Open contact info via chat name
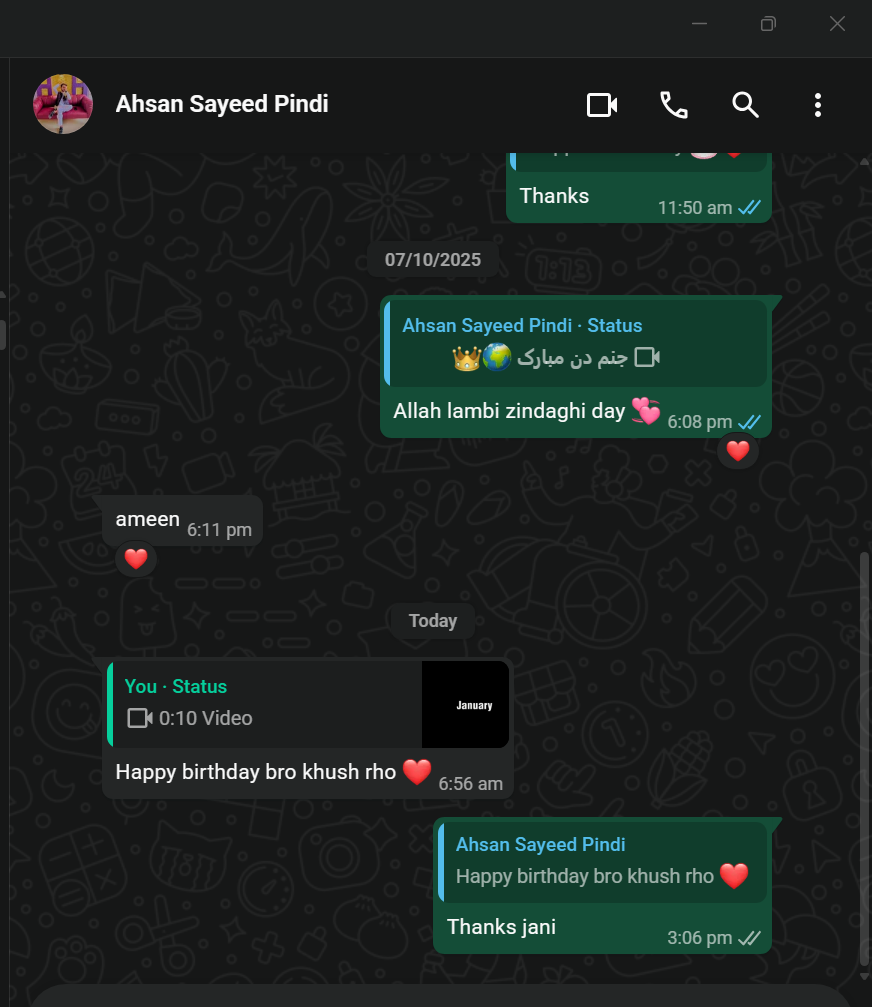The image size is (872, 1007). [222, 104]
